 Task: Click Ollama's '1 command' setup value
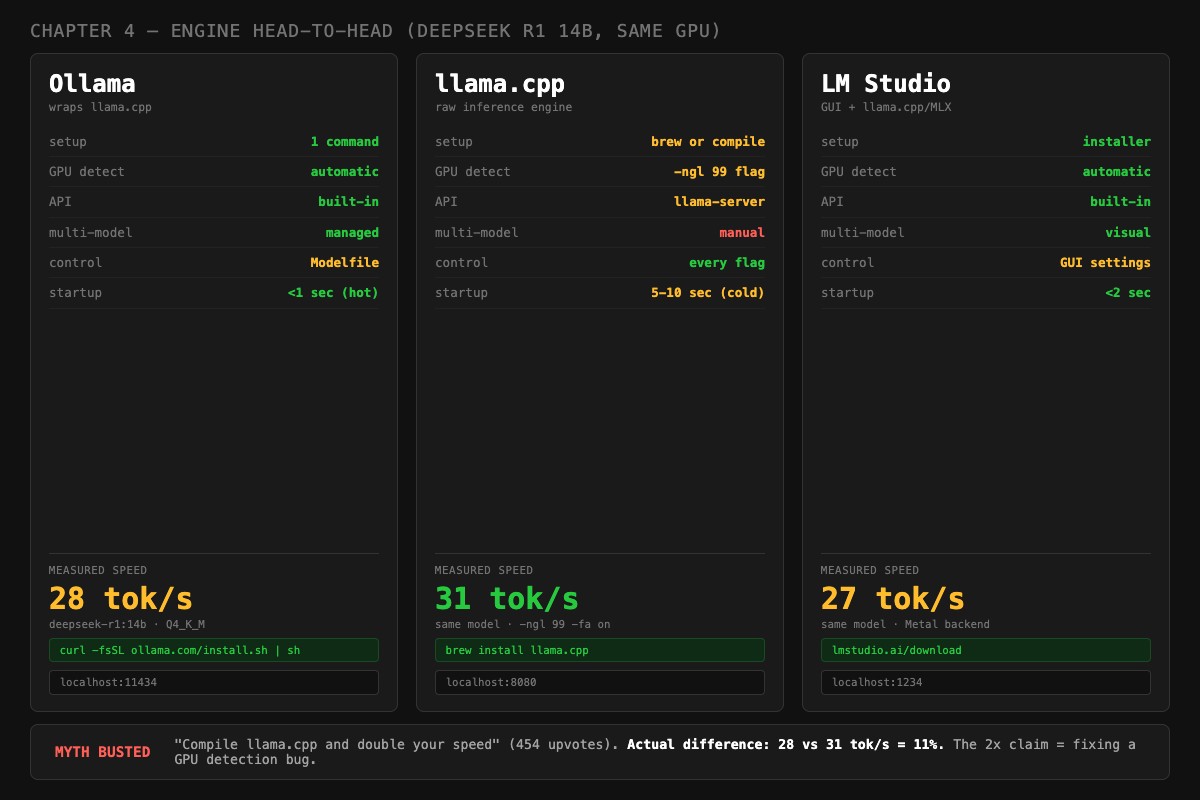pyautogui.click(x=345, y=142)
